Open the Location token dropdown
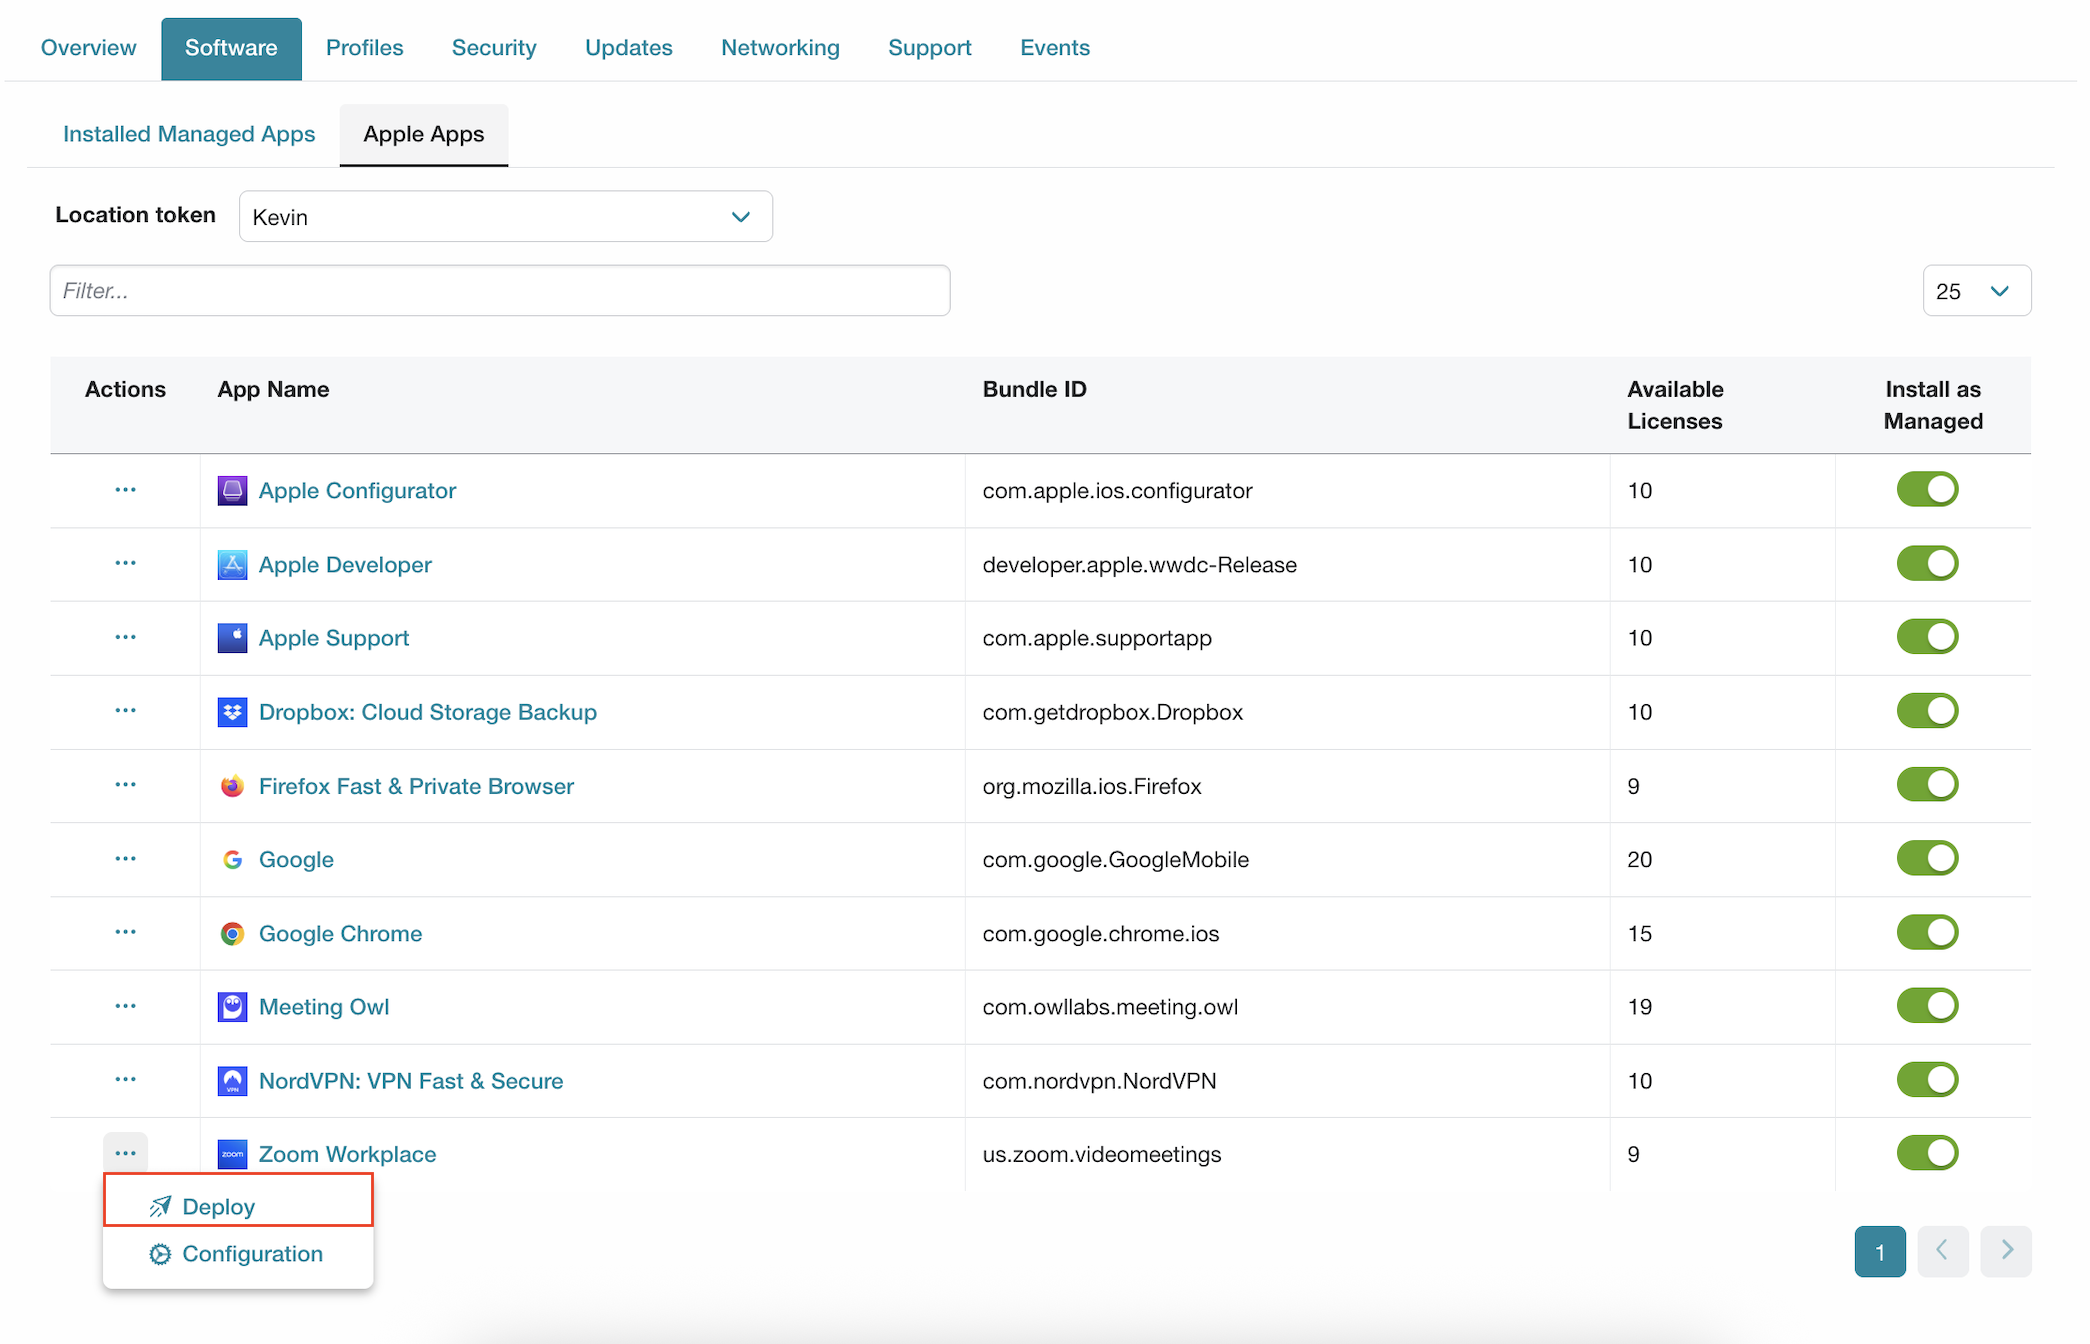The image size is (2090, 1344). 505,217
